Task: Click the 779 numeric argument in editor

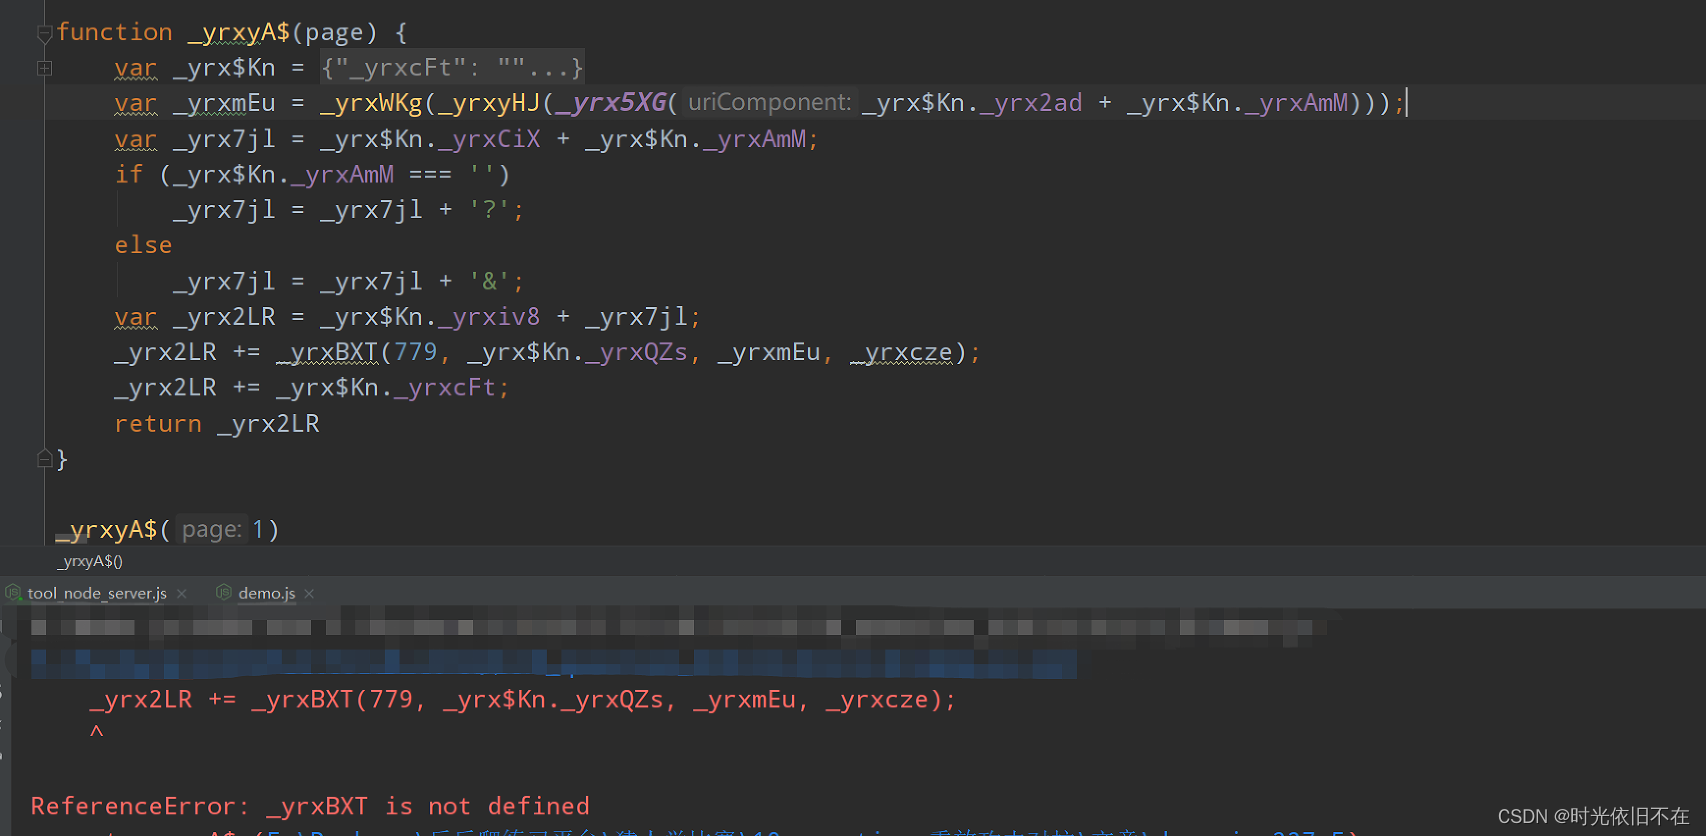Action: click(416, 352)
